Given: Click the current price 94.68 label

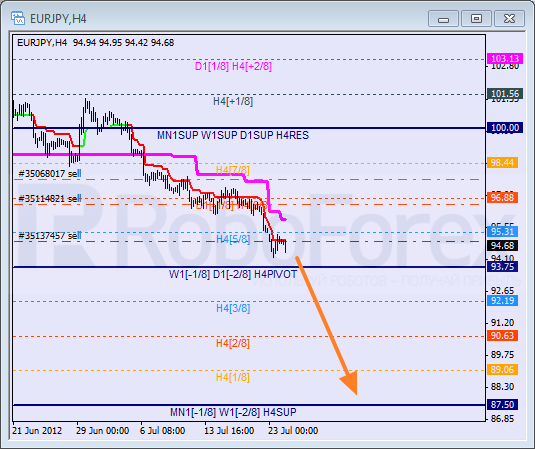Looking at the screenshot, I should pos(502,246).
